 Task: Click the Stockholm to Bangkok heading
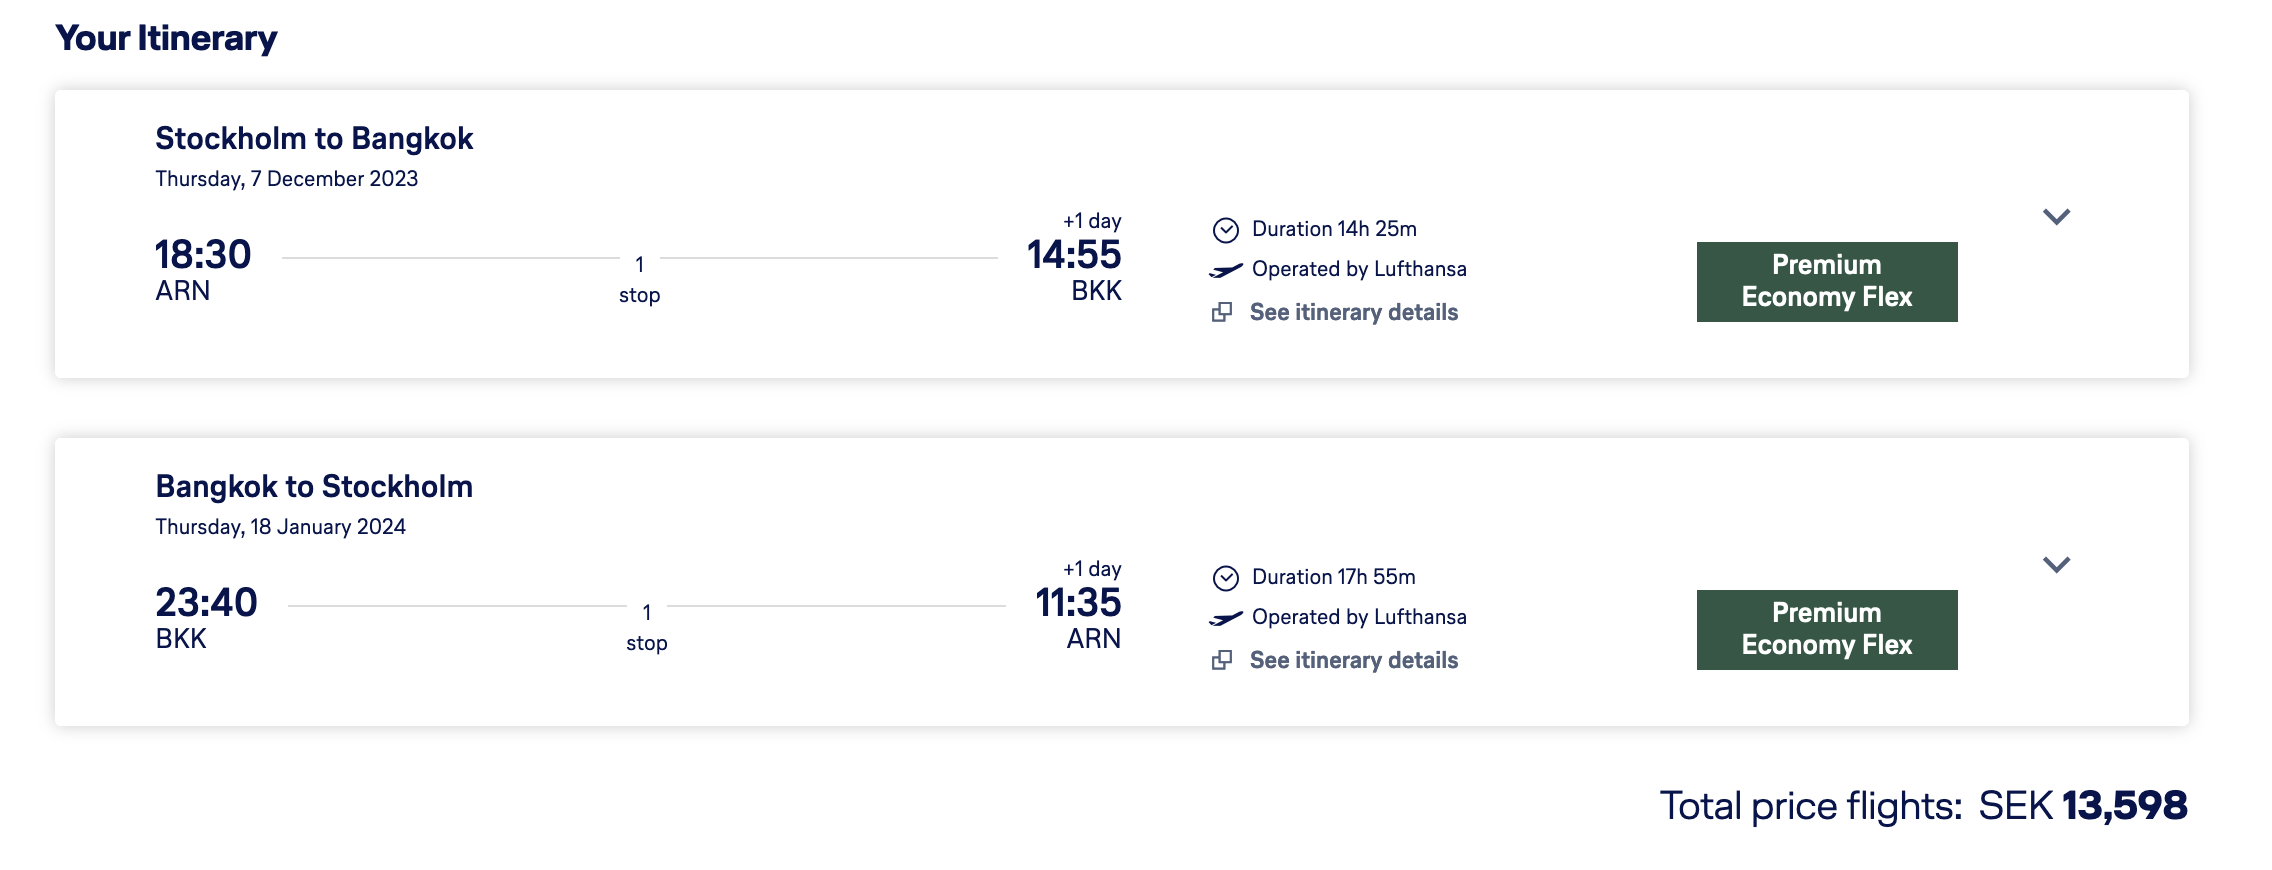[314, 138]
